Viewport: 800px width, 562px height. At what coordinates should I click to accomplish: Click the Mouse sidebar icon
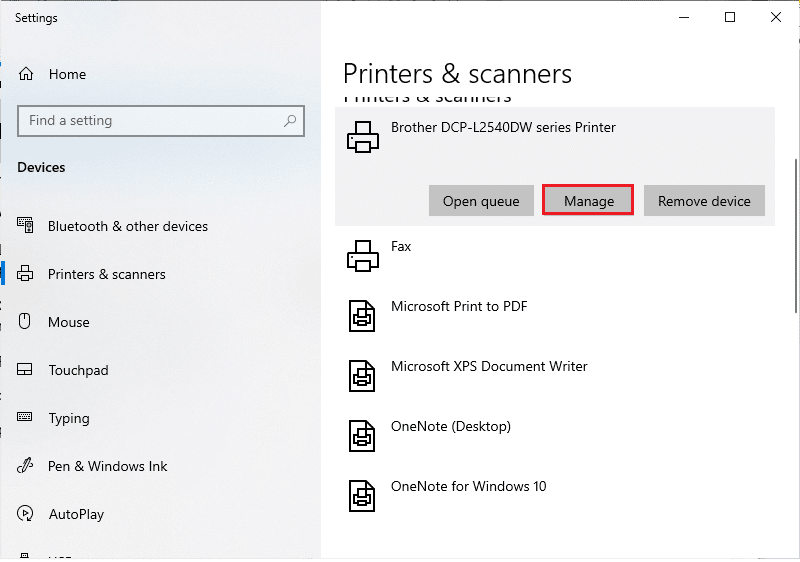24,321
